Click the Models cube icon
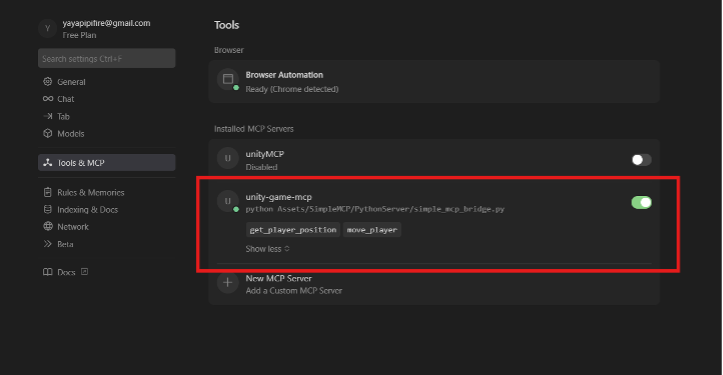The width and height of the screenshot is (723, 375). [x=47, y=133]
